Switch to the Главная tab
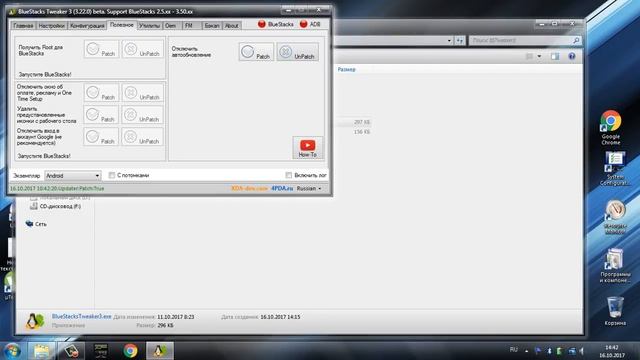Image resolution: width=640 pixels, height=360 pixels. click(x=23, y=26)
